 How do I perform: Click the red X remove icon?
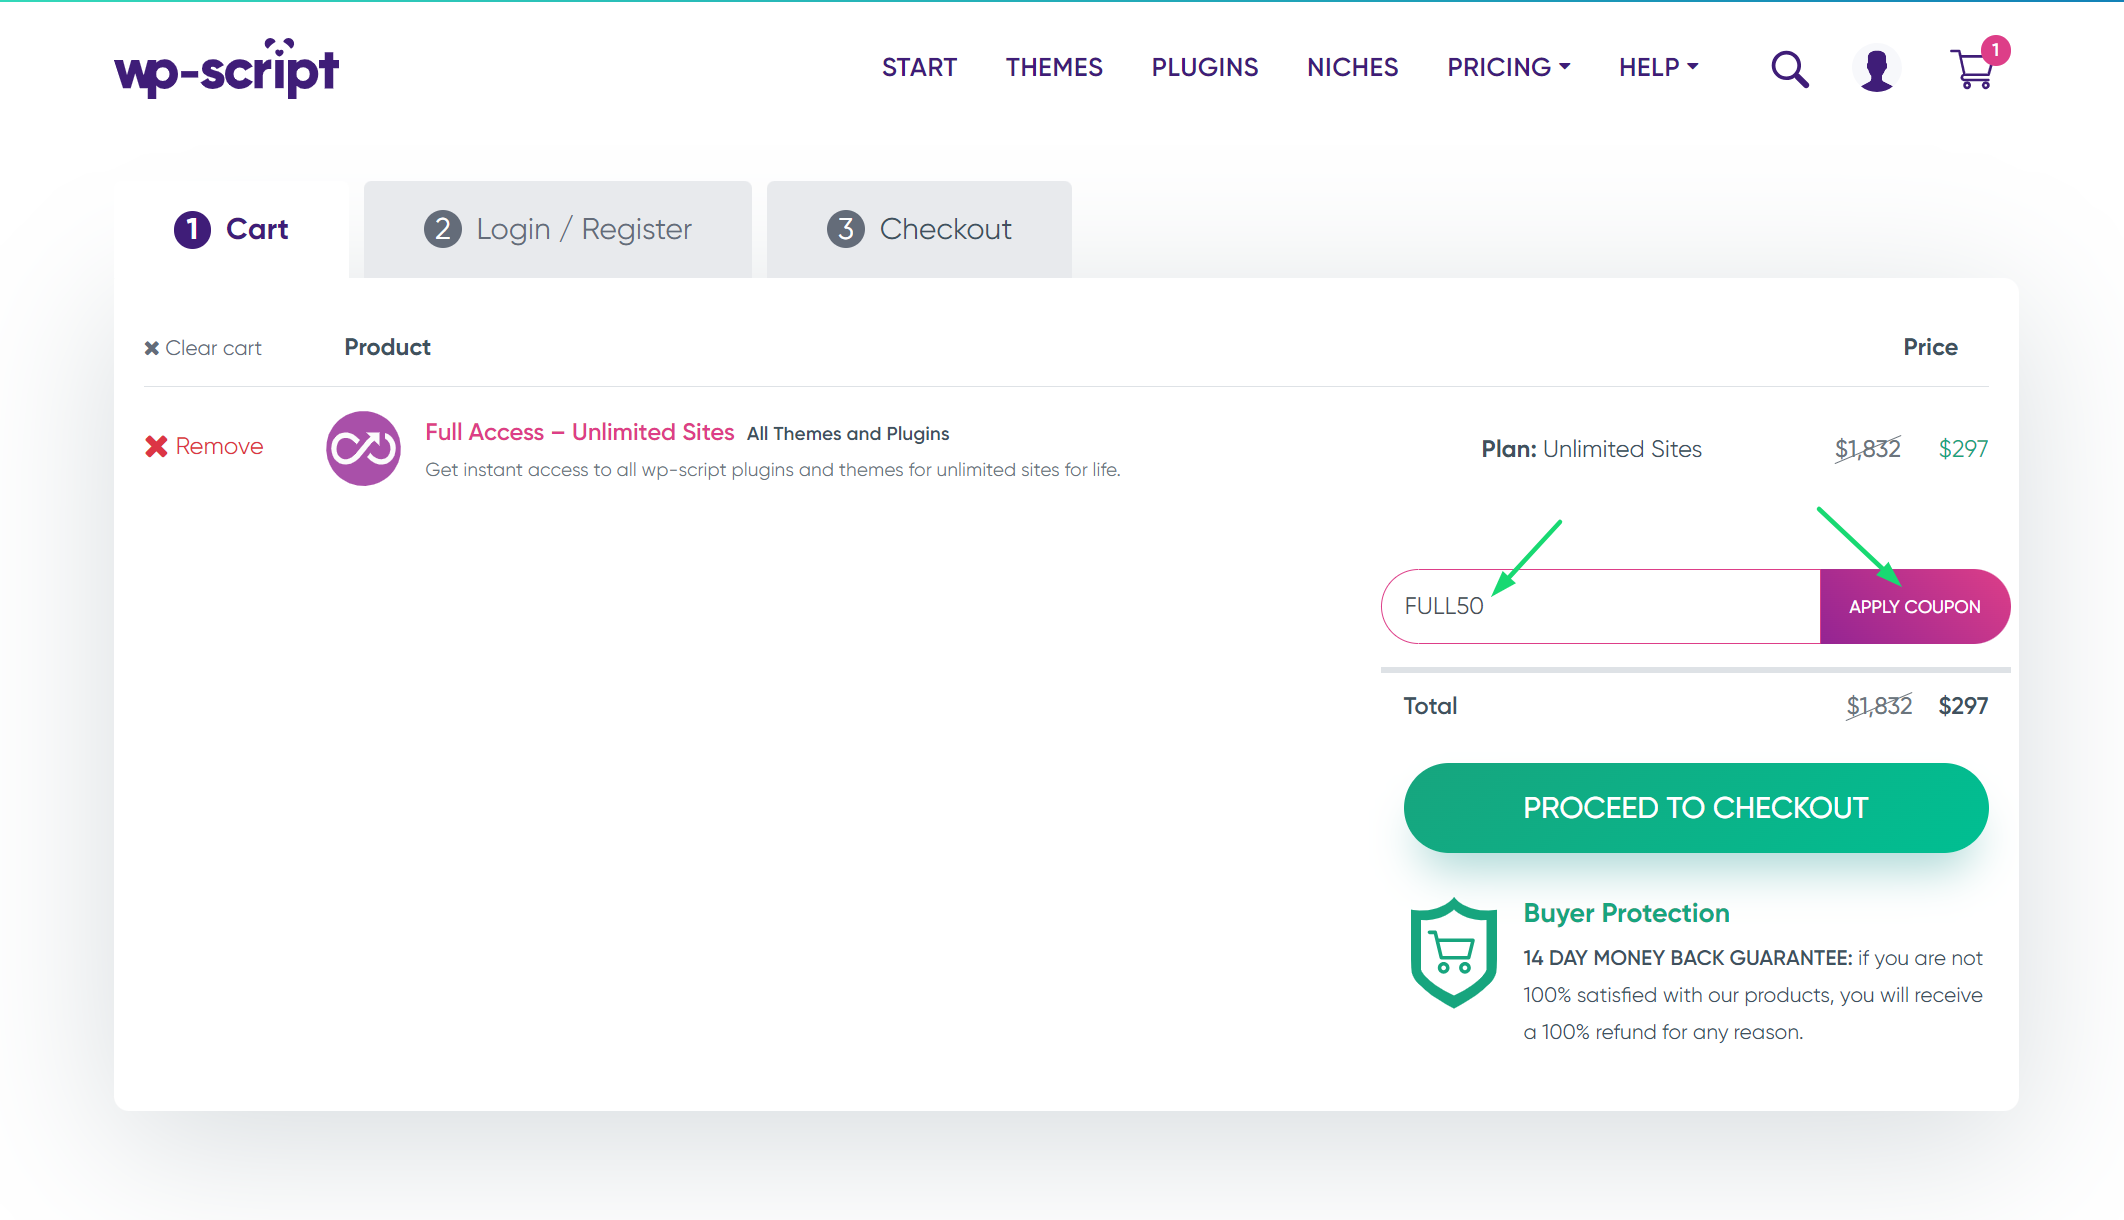click(156, 446)
